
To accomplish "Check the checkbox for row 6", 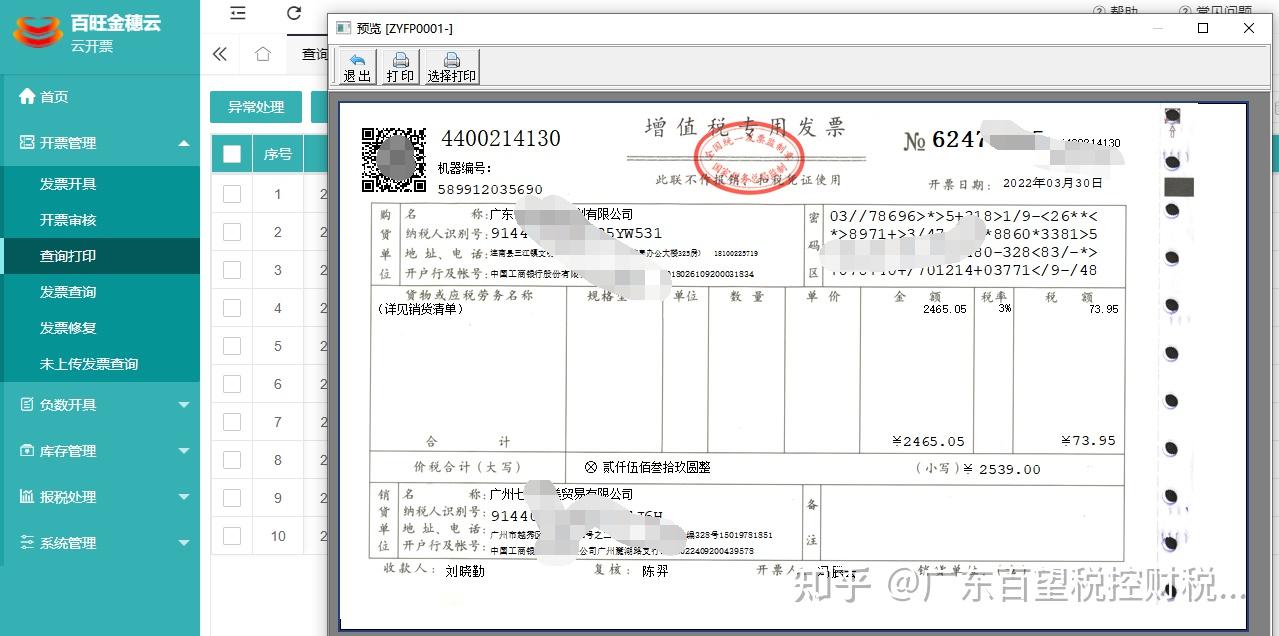I will click(232, 384).
